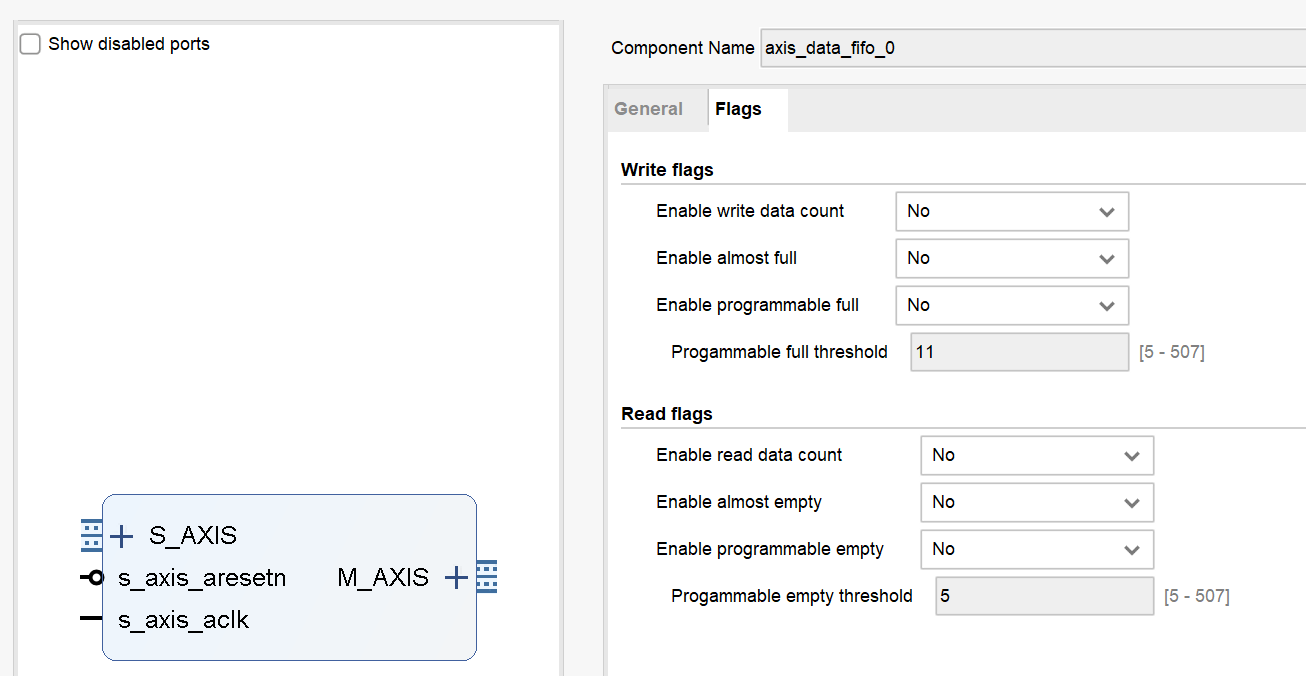The width and height of the screenshot is (1306, 676).
Task: Click the Enable almost full dropdown chevron
Action: pos(1106,258)
